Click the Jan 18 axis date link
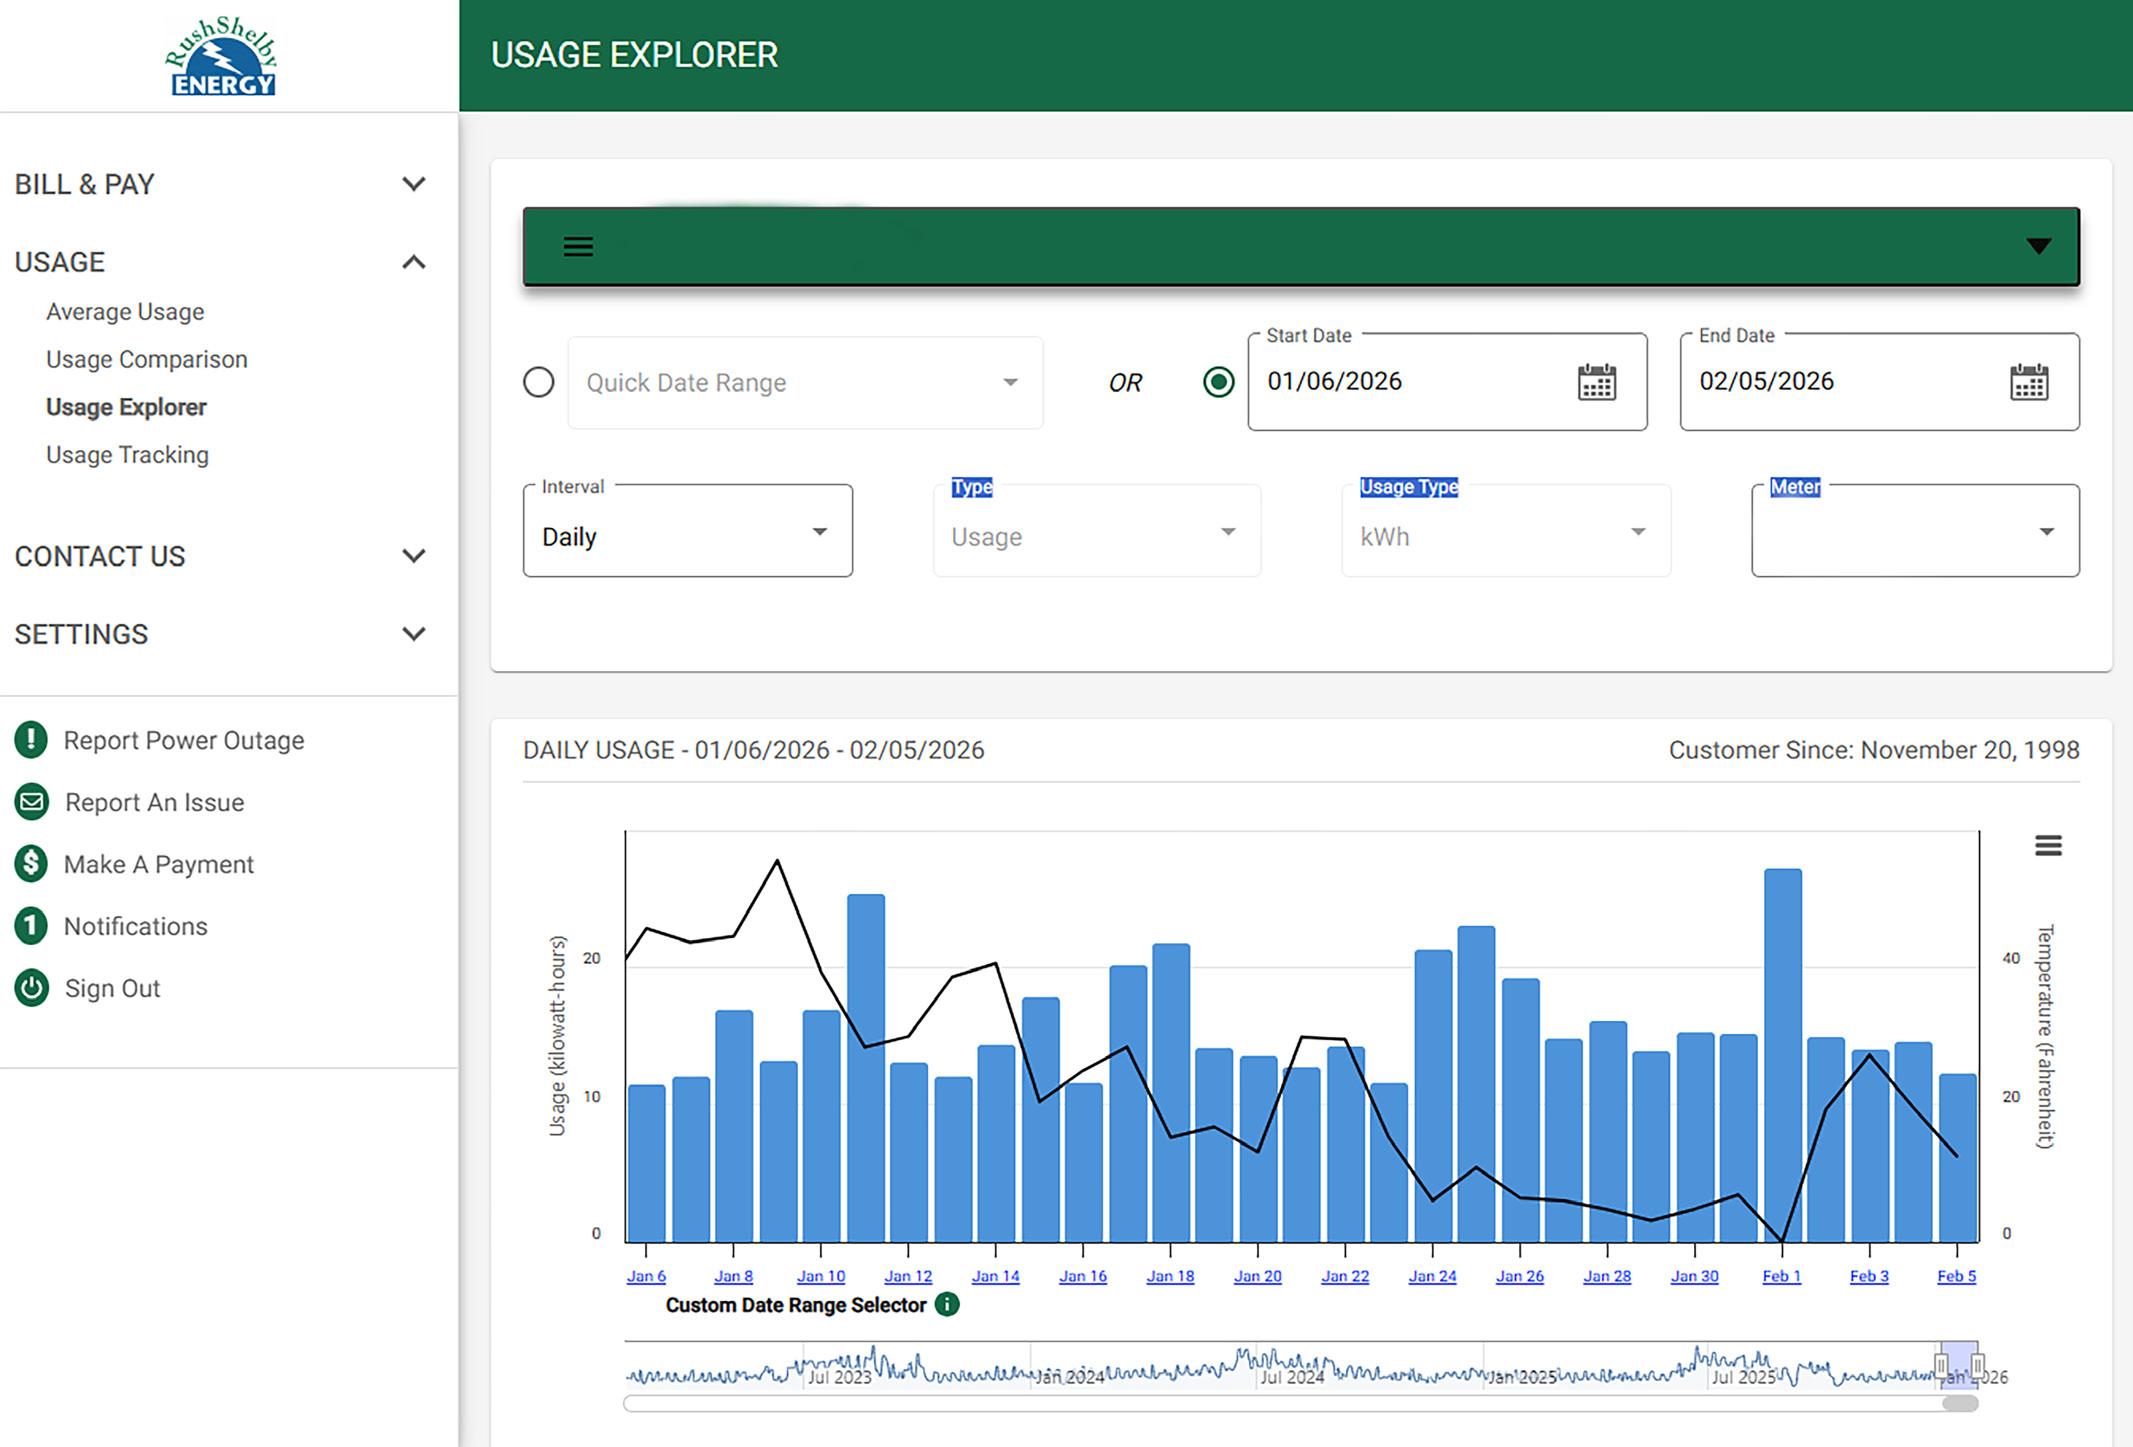Image resolution: width=2133 pixels, height=1447 pixels. click(1170, 1277)
